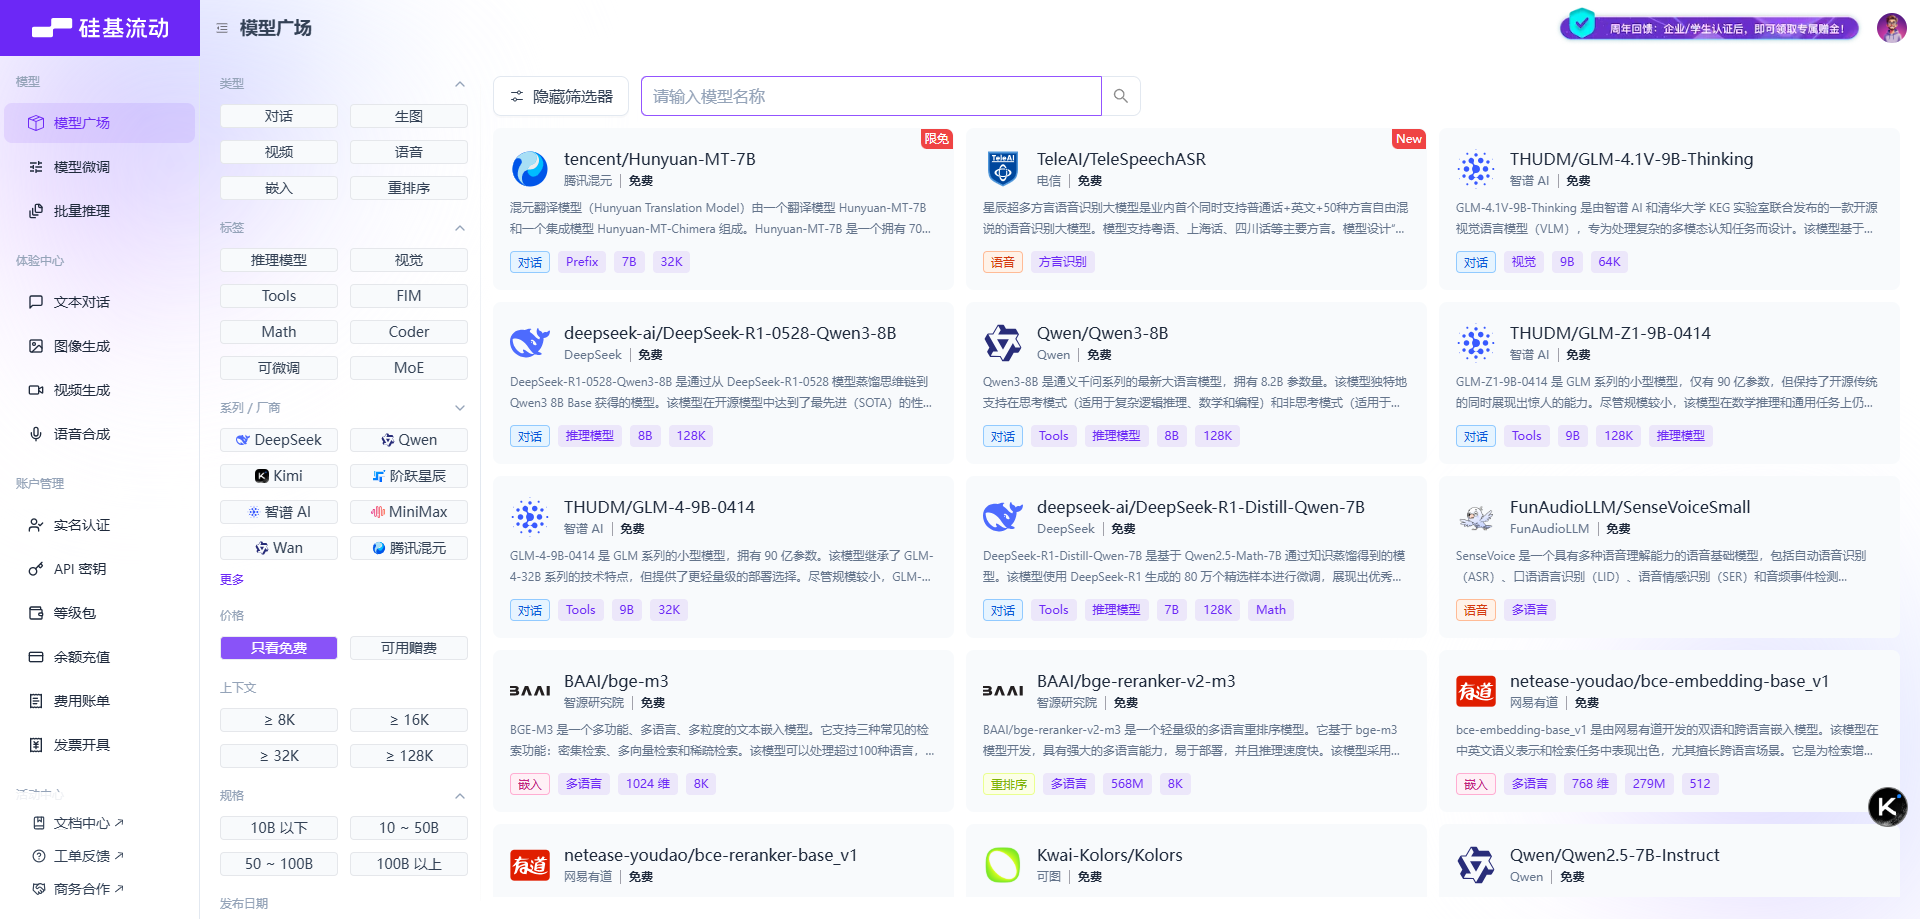1920x919 pixels.
Task: Click the 硅基流动 logo in the header
Action: (100, 28)
